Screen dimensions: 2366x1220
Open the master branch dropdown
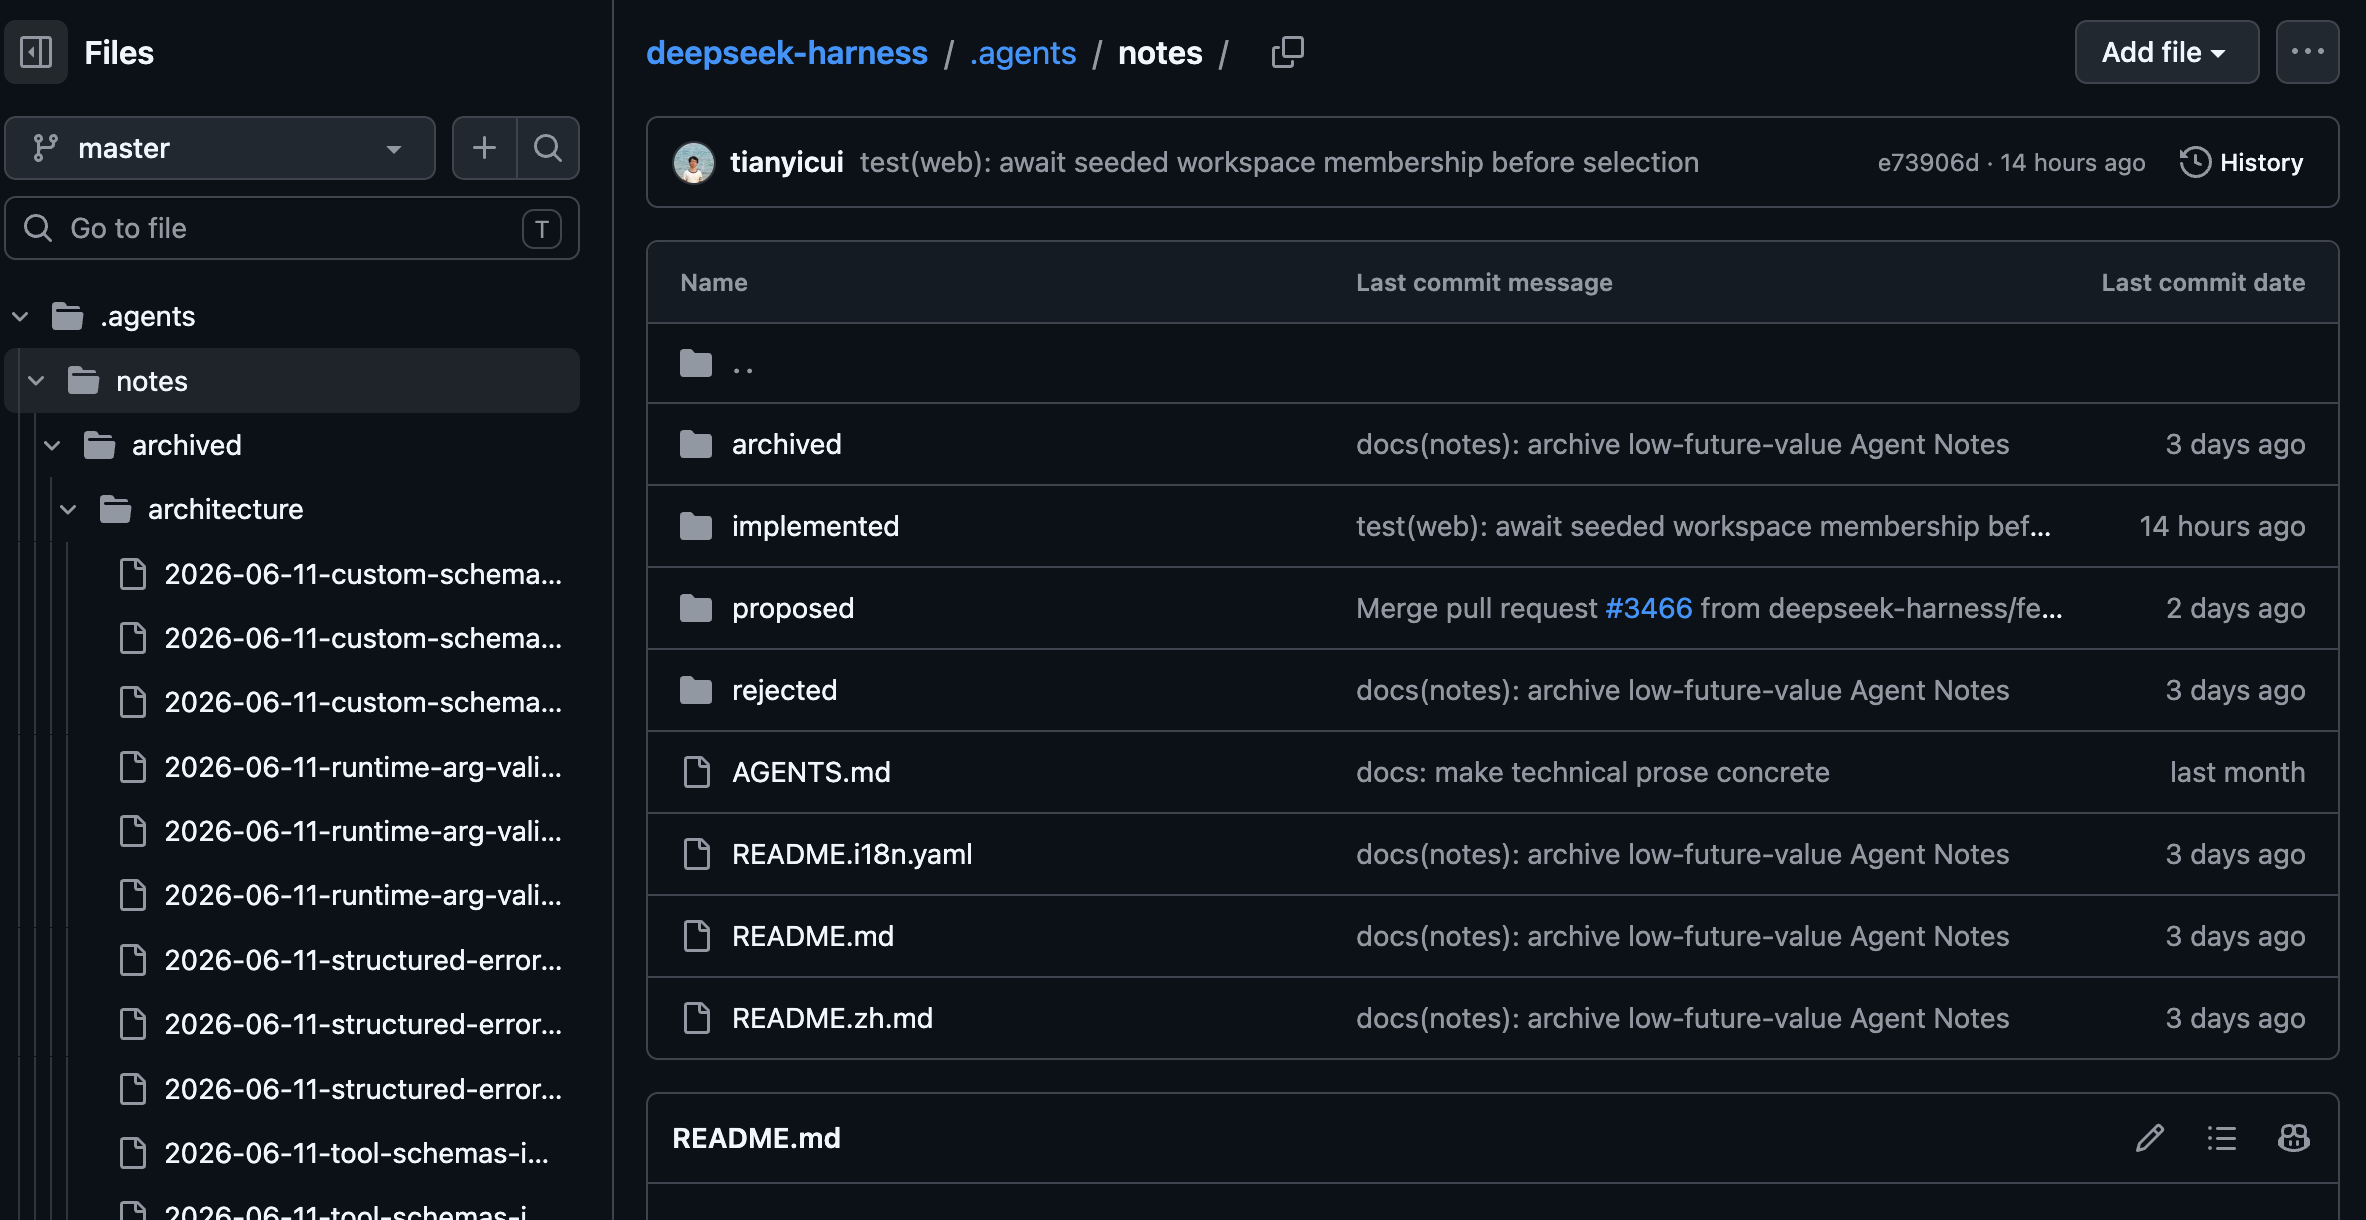pos(220,148)
